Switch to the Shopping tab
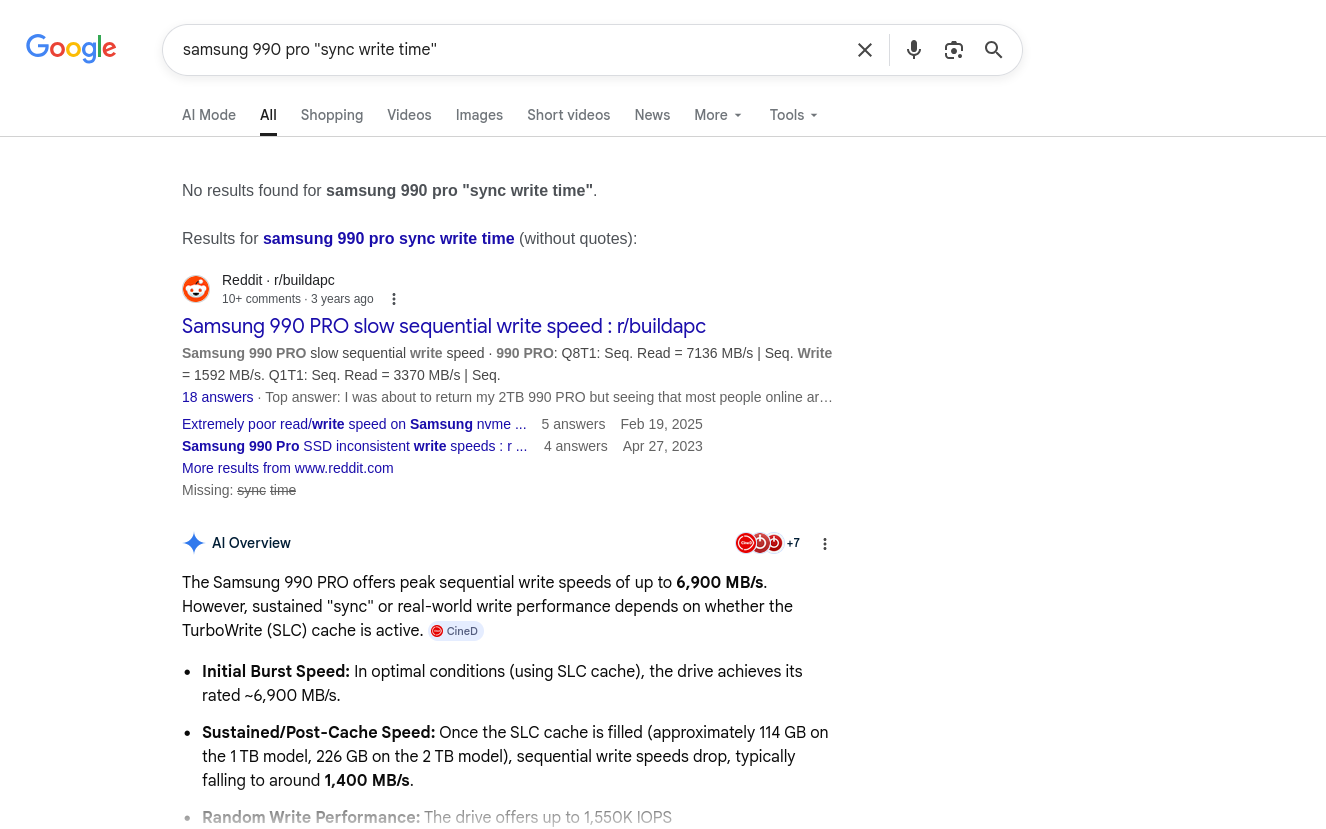 pyautogui.click(x=332, y=115)
